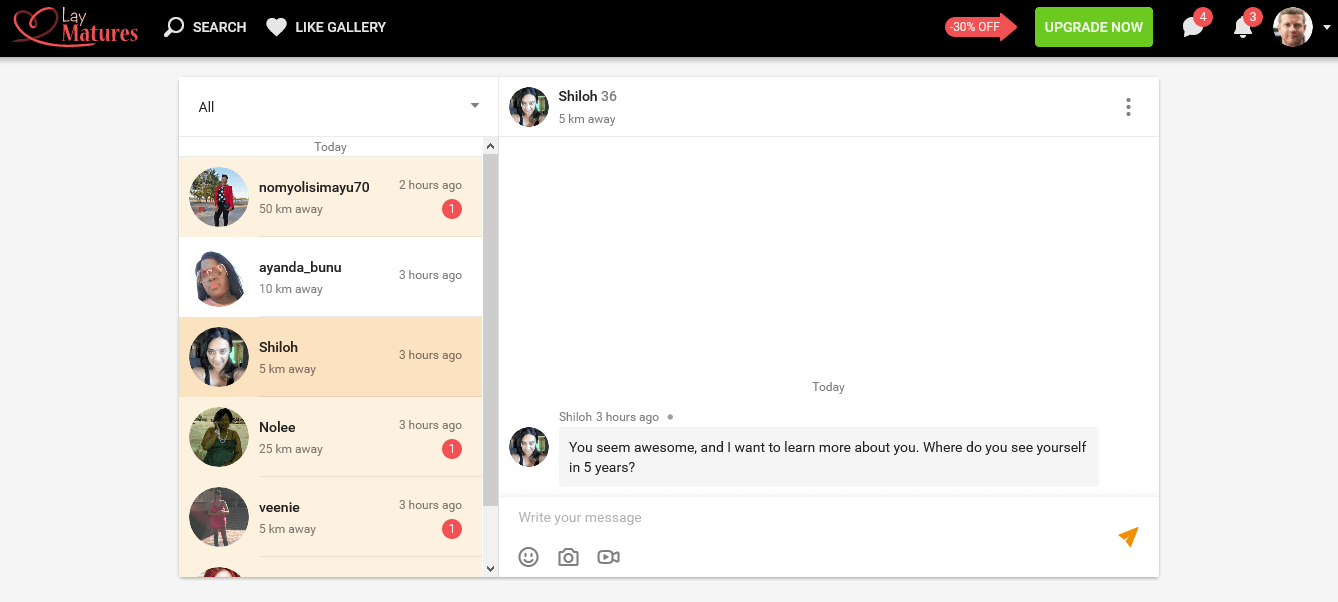Click the Lay Matures heart logo

tap(75, 27)
